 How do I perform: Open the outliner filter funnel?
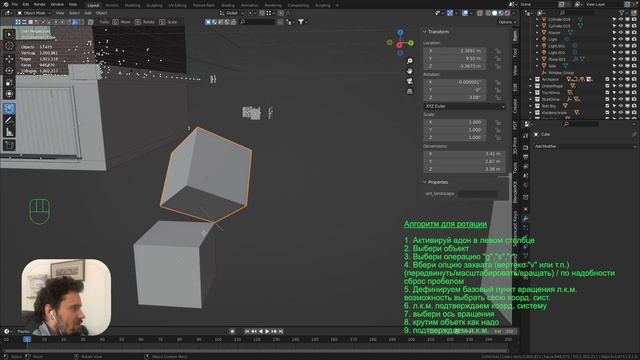[x=622, y=13]
